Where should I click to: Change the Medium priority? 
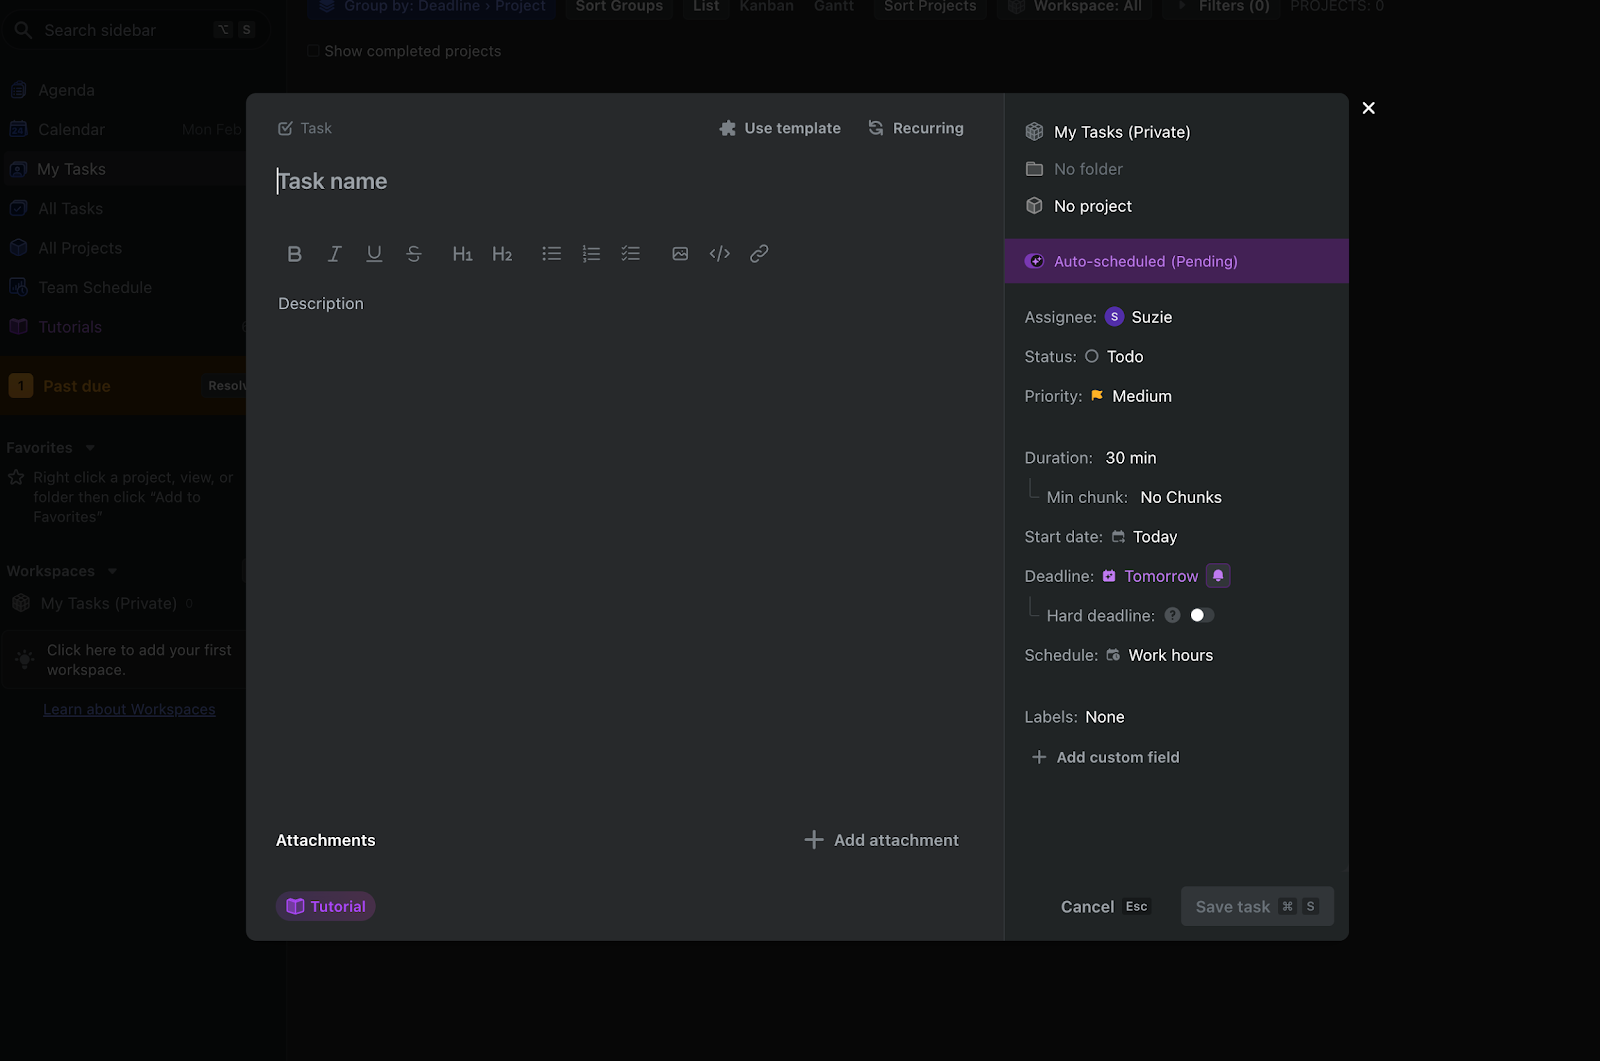pos(1131,396)
